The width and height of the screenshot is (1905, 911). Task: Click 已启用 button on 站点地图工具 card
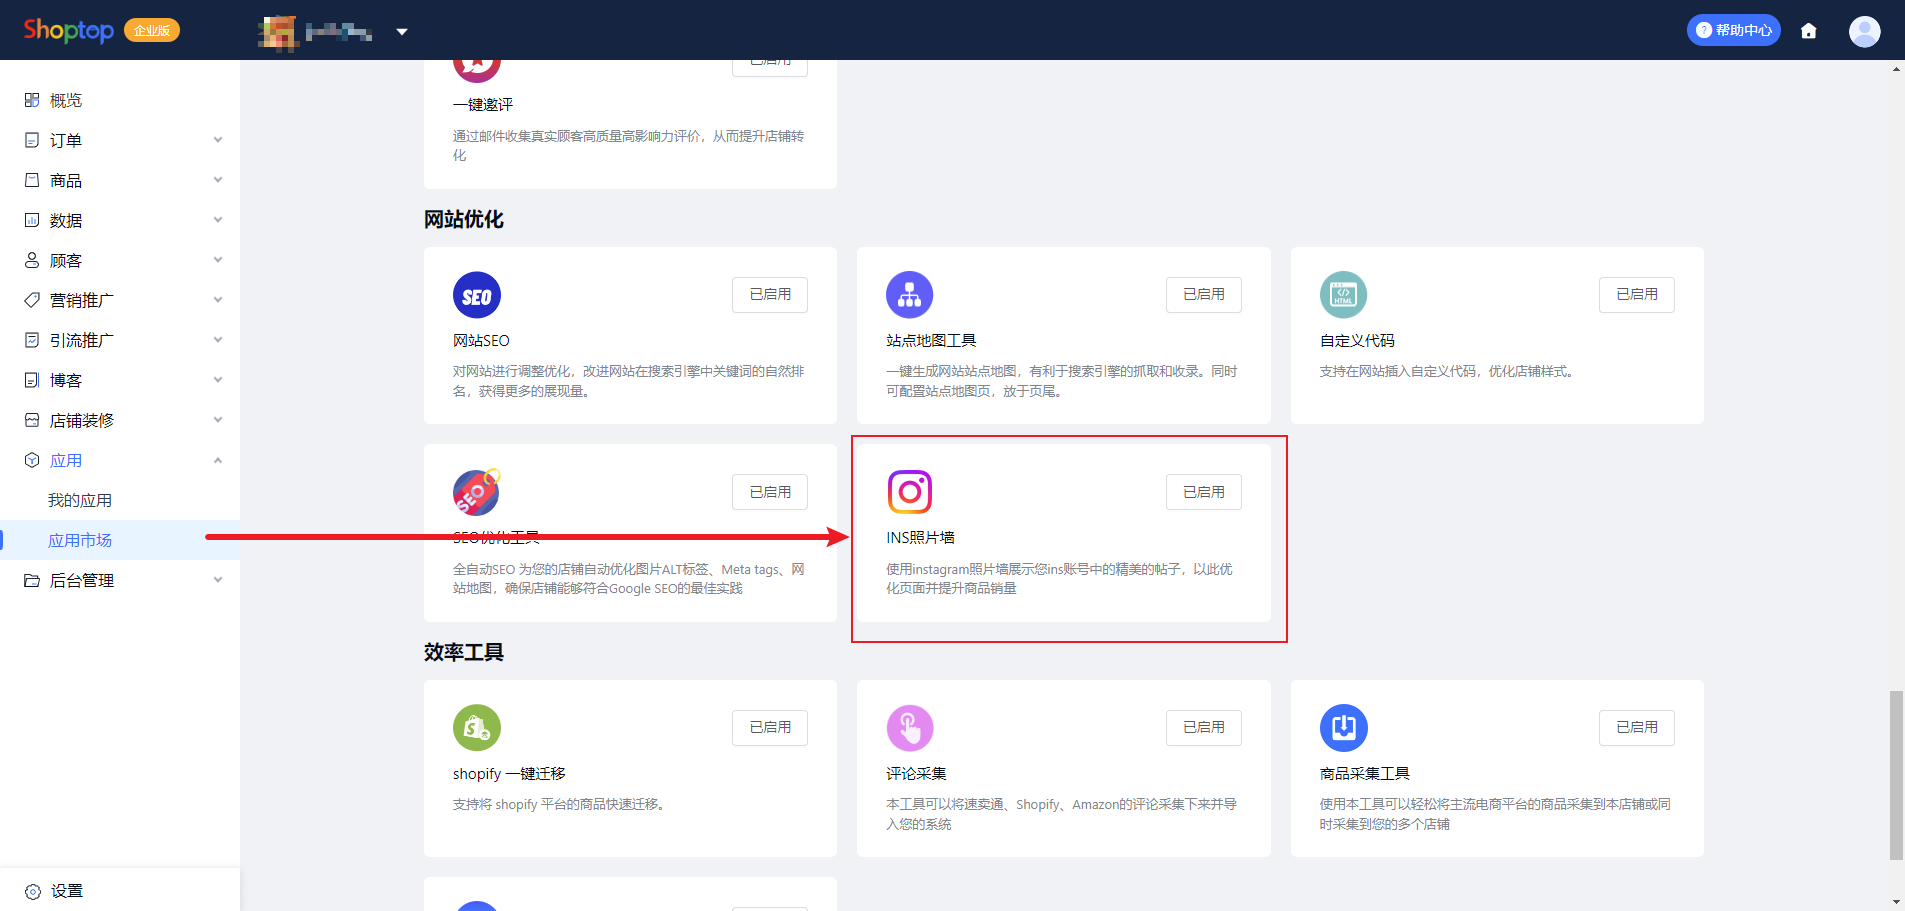click(x=1204, y=294)
